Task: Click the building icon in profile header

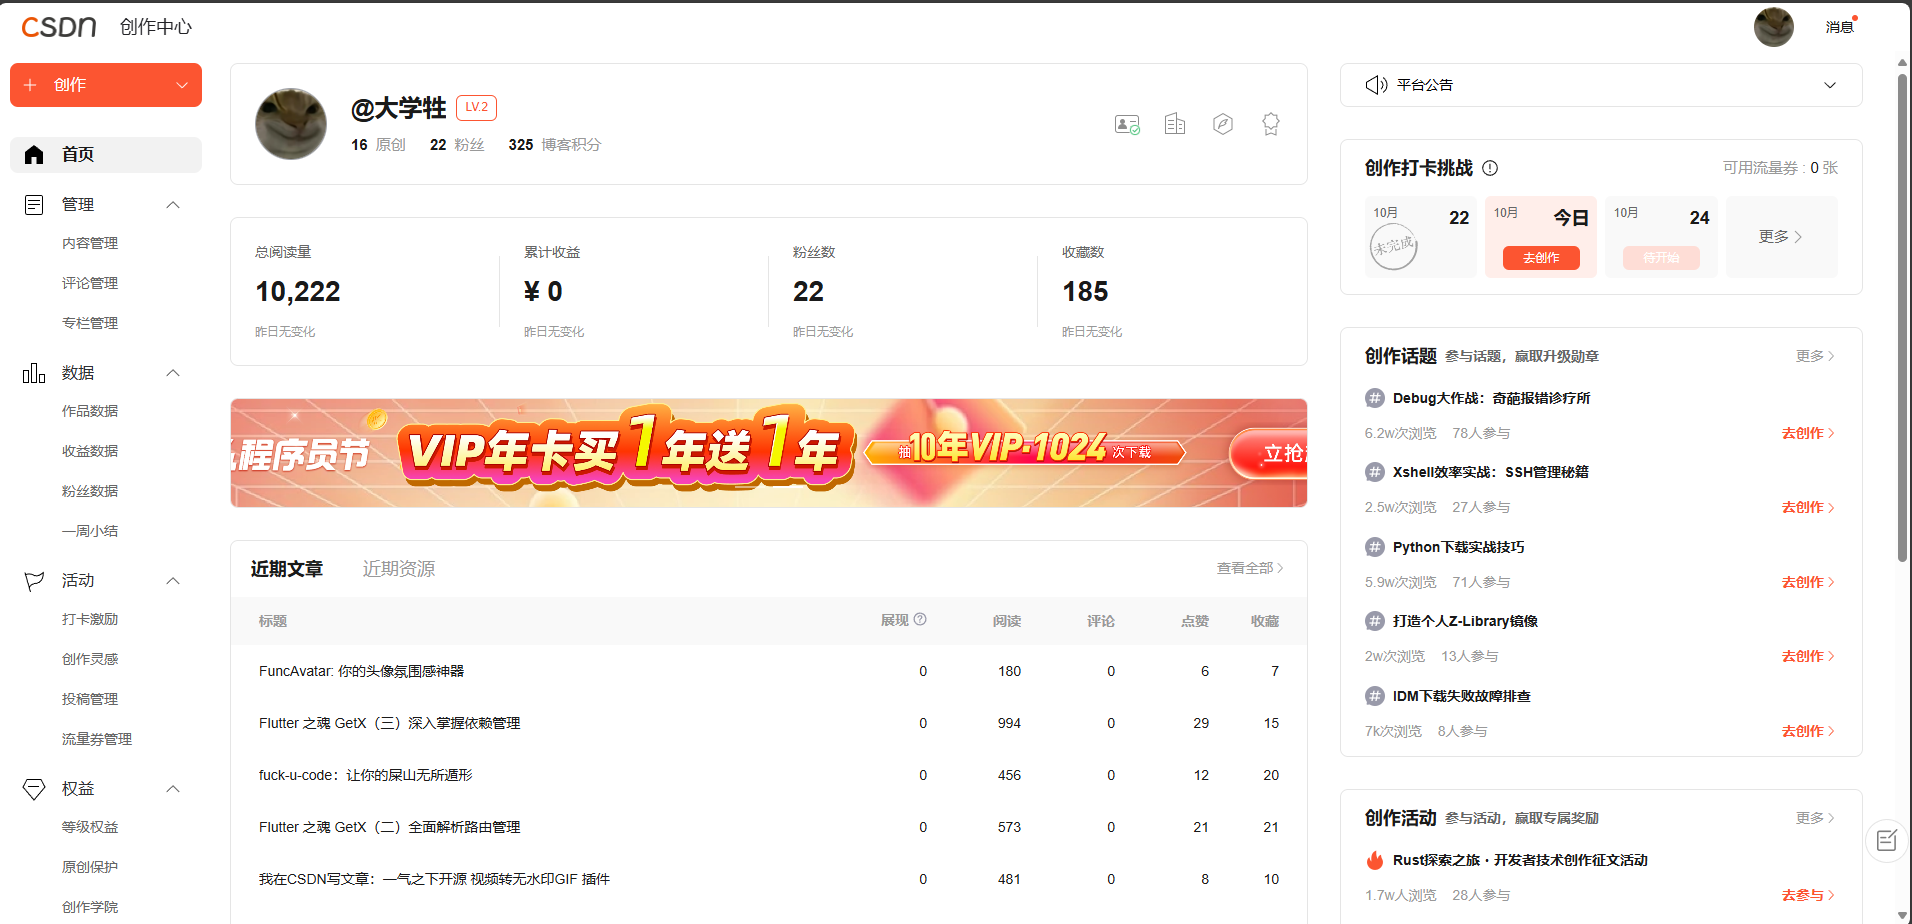Action: (1175, 124)
